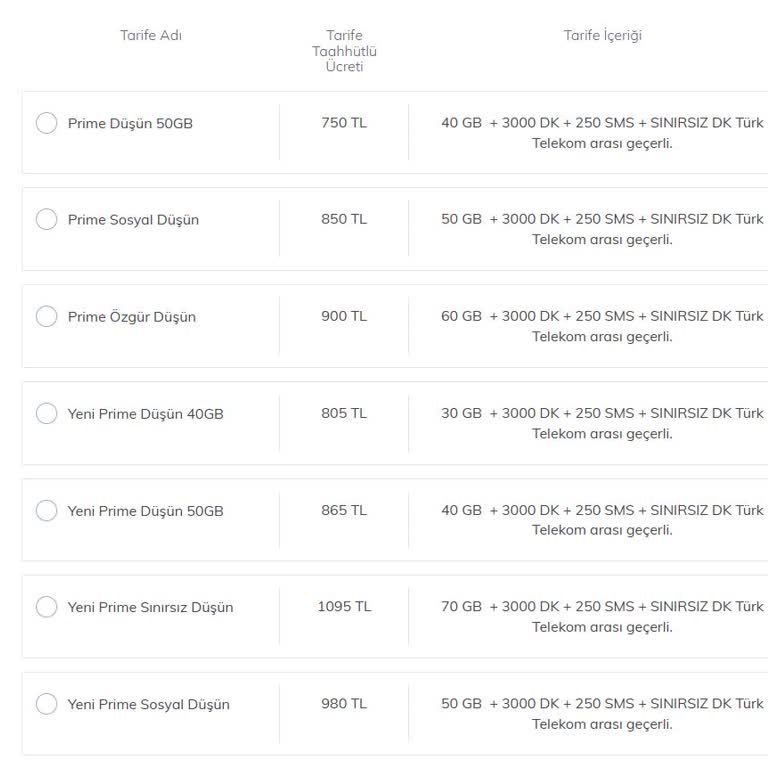
Task: Click the Yeni Prime Sınırsız Düşün name label
Action: [x=150, y=607]
